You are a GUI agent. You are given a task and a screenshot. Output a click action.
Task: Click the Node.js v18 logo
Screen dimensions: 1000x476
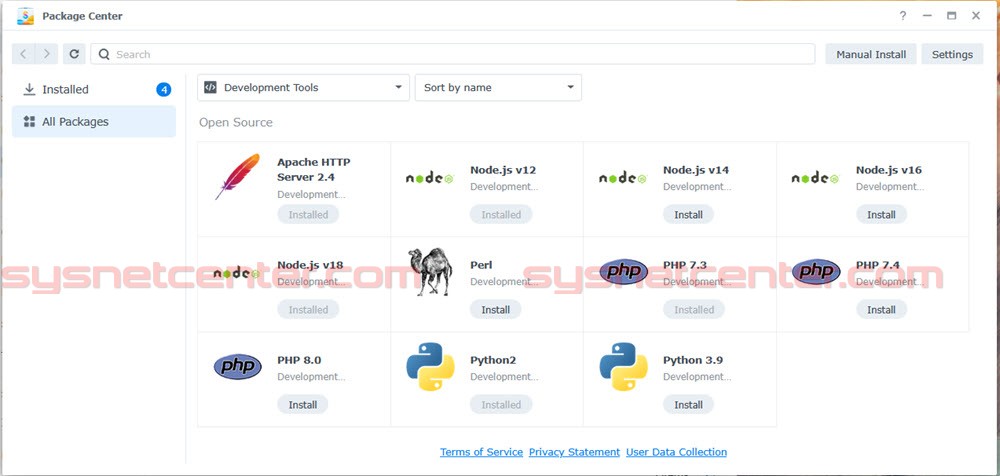click(x=237, y=273)
